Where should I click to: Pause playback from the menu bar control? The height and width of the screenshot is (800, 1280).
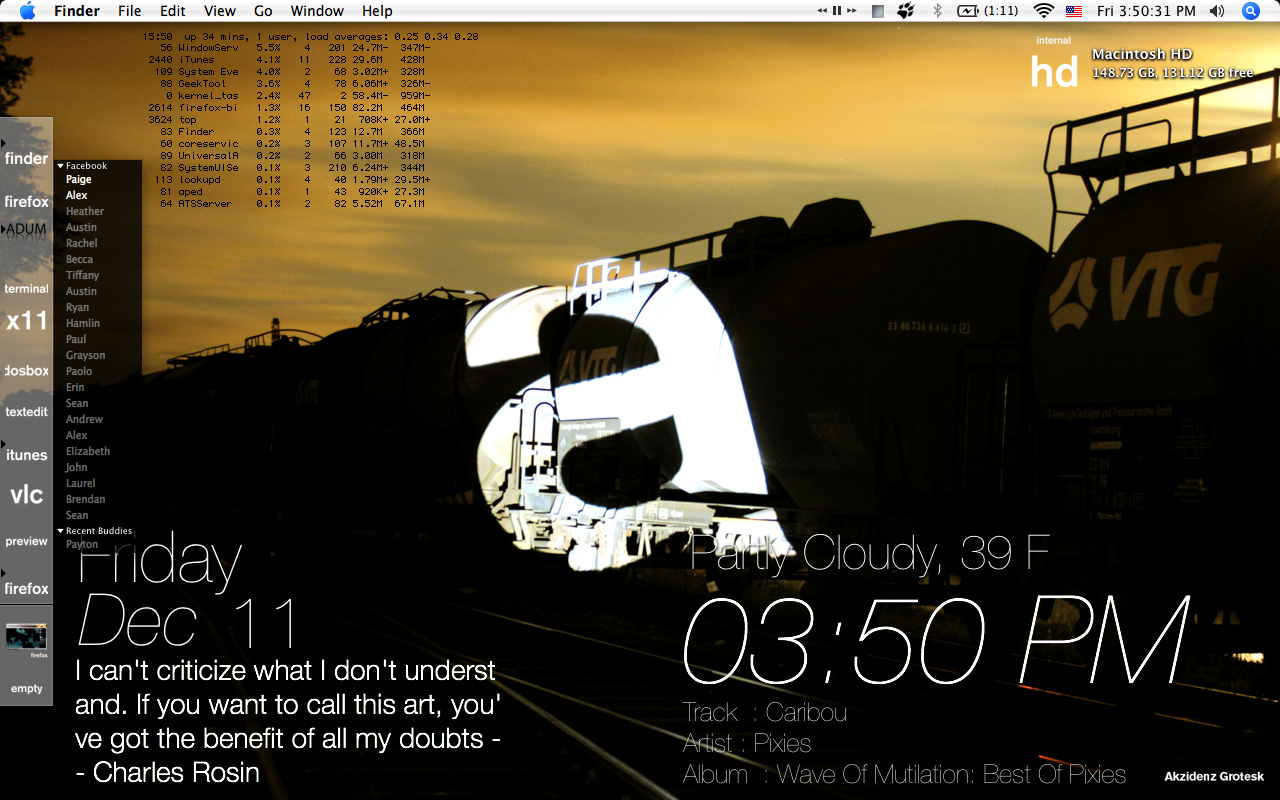pyautogui.click(x=836, y=11)
